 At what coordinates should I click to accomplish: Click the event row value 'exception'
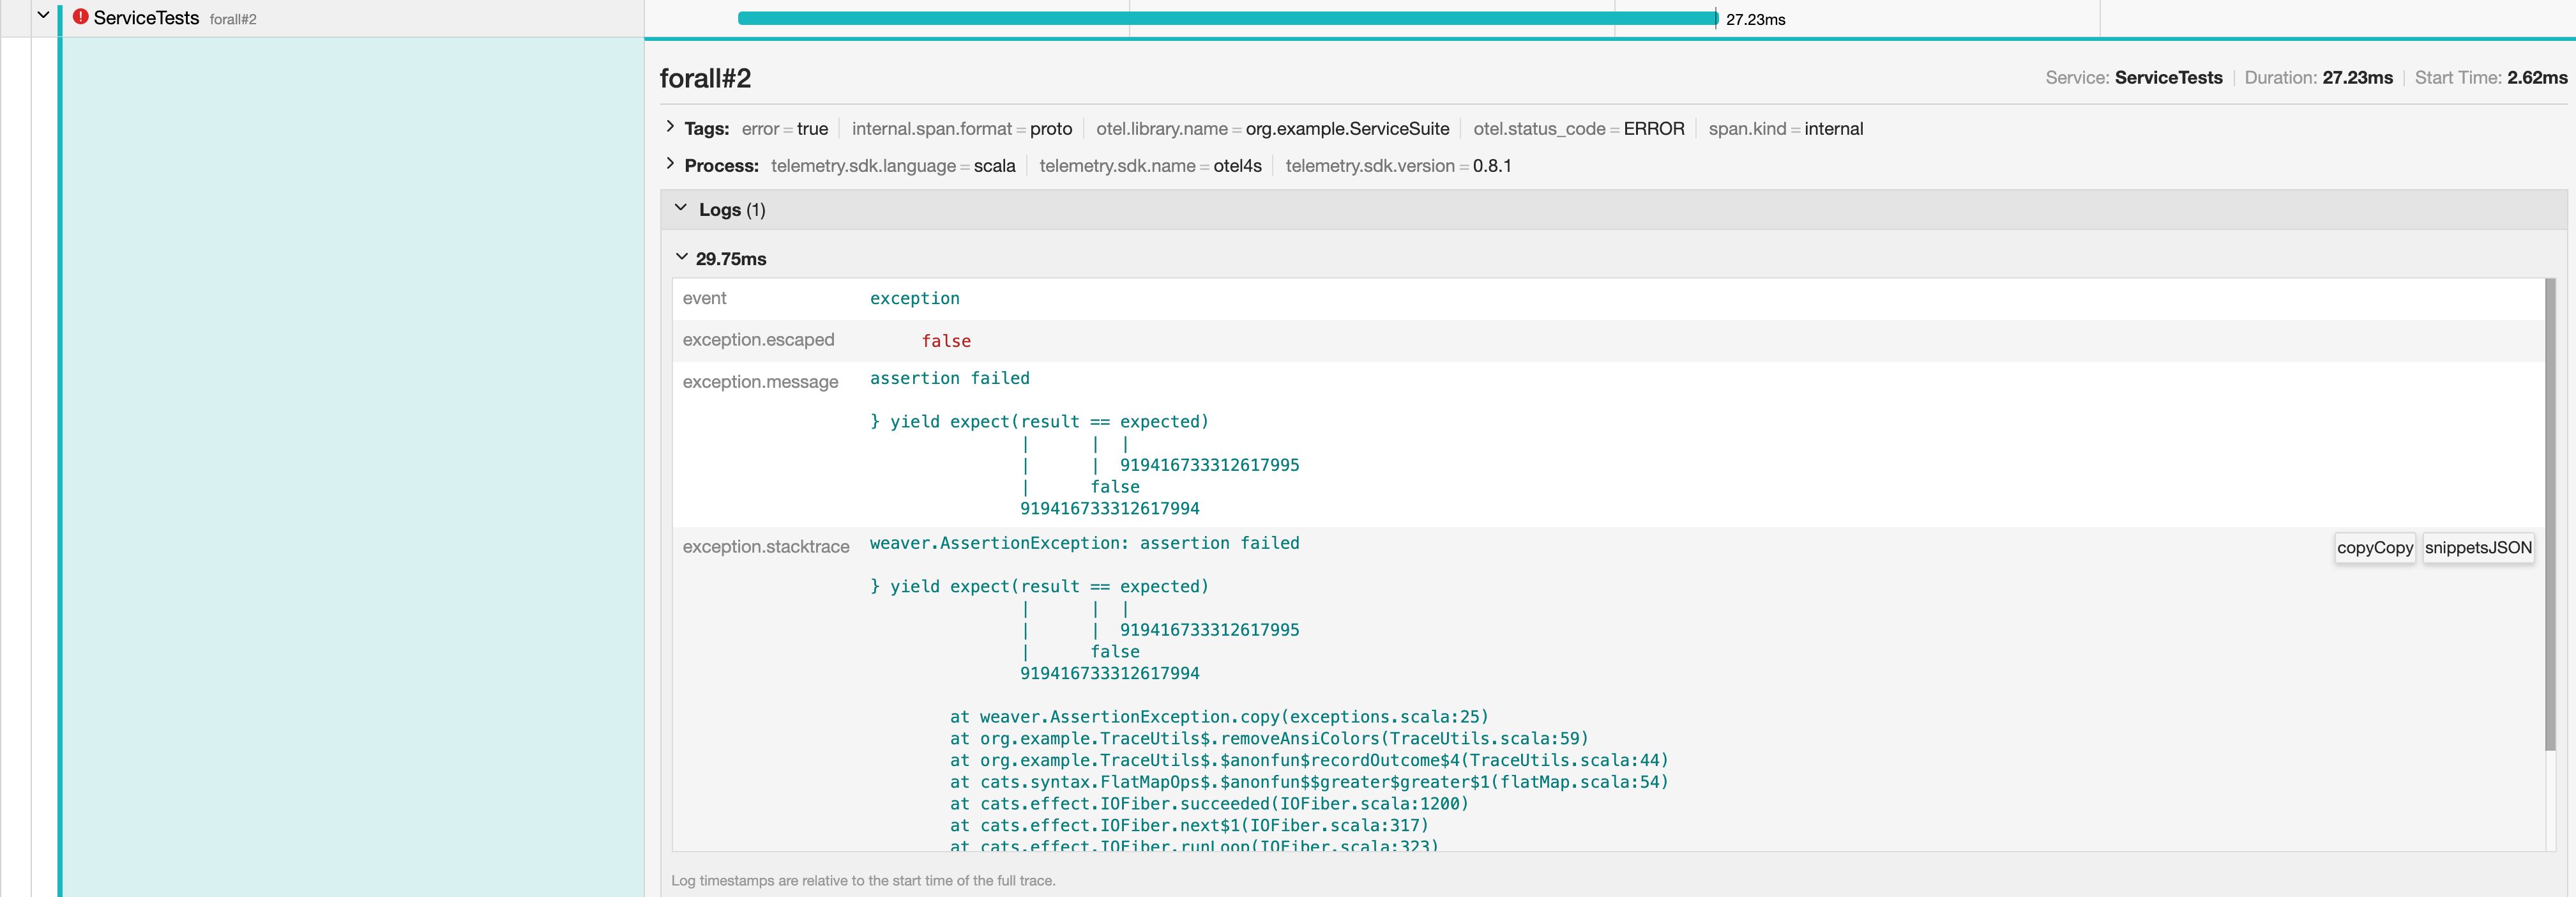coord(914,298)
